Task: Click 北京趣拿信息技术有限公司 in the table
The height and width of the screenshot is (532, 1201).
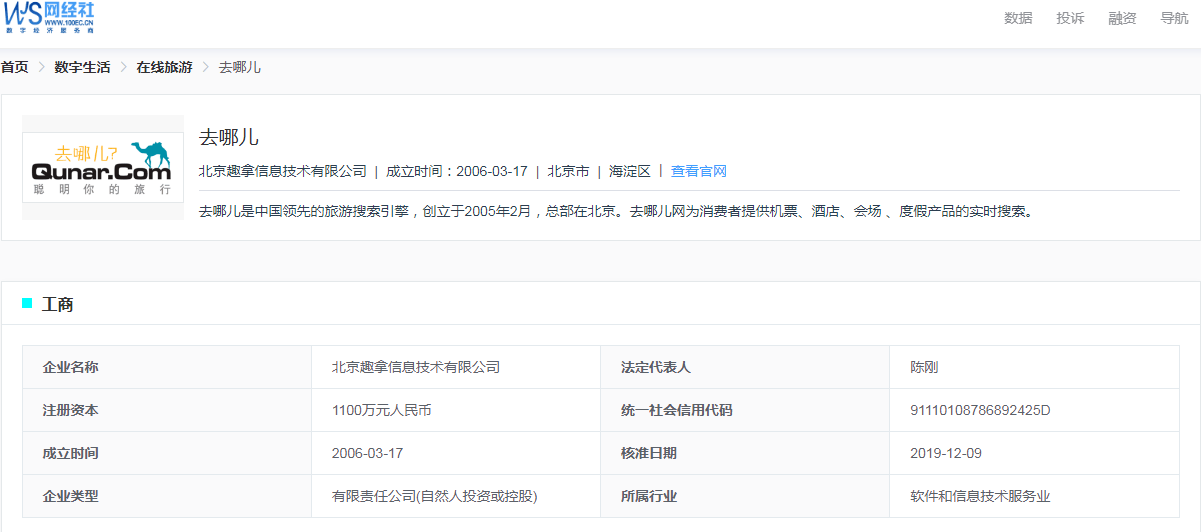Action: (416, 367)
